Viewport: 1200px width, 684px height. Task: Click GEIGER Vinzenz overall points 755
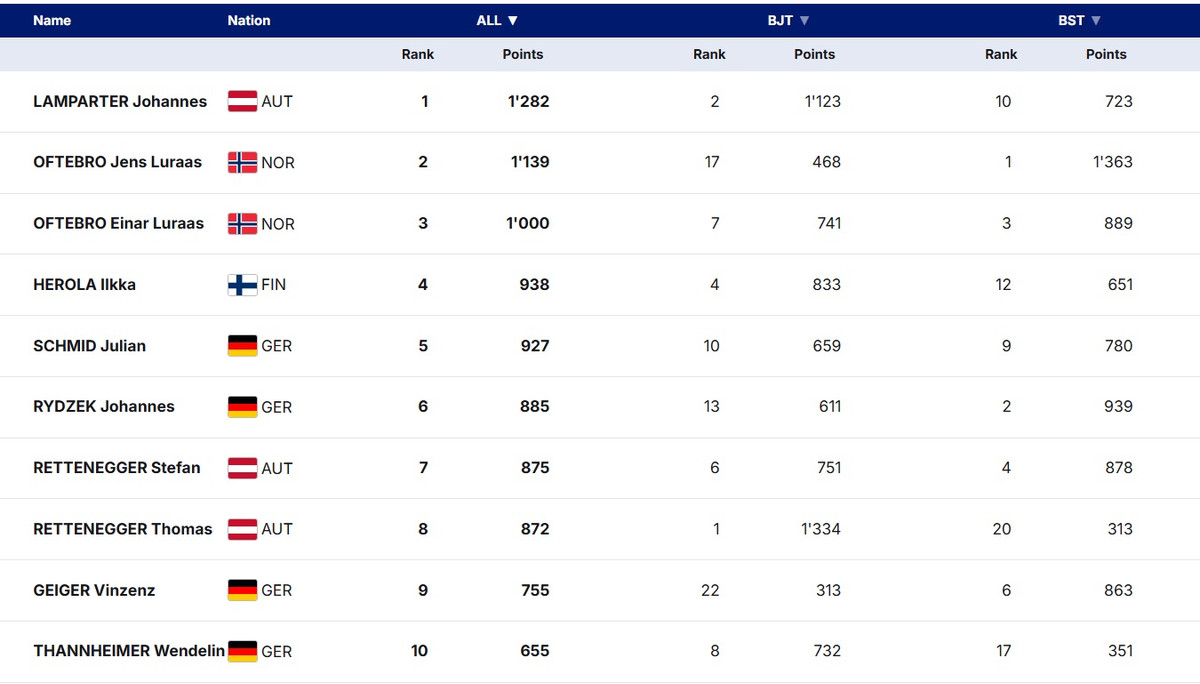pyautogui.click(x=535, y=590)
